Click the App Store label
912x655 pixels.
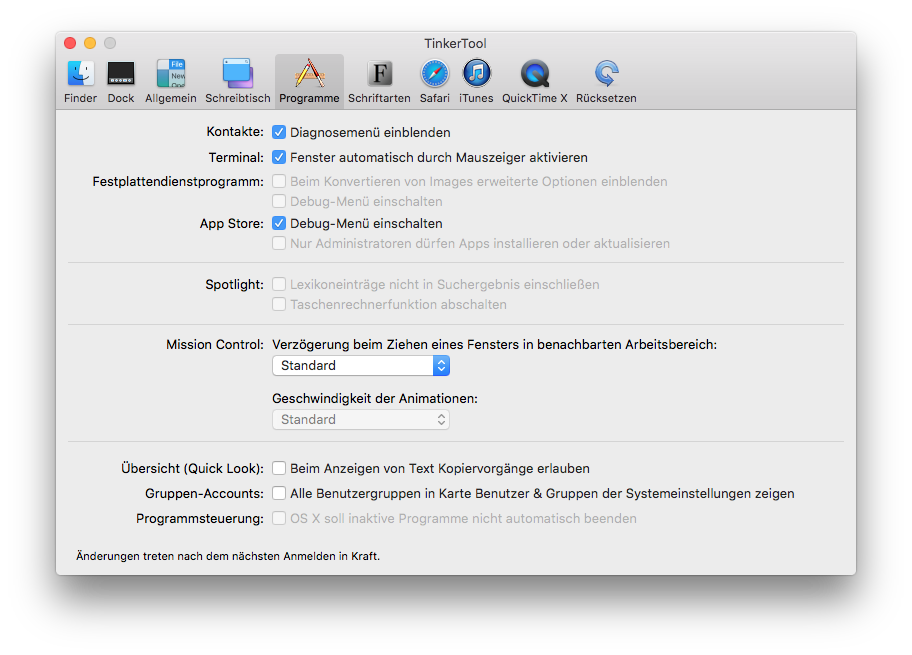tap(231, 223)
